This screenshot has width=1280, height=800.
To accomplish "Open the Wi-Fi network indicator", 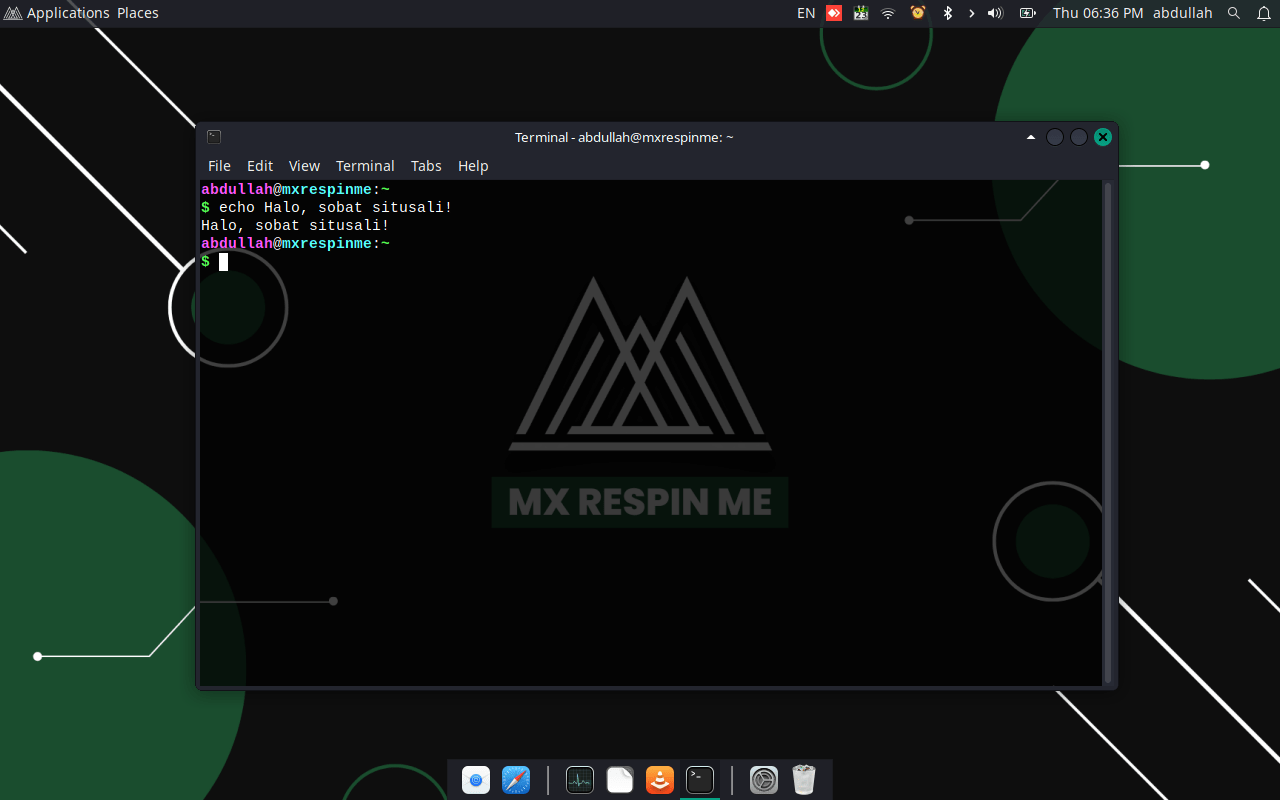I will coord(888,13).
